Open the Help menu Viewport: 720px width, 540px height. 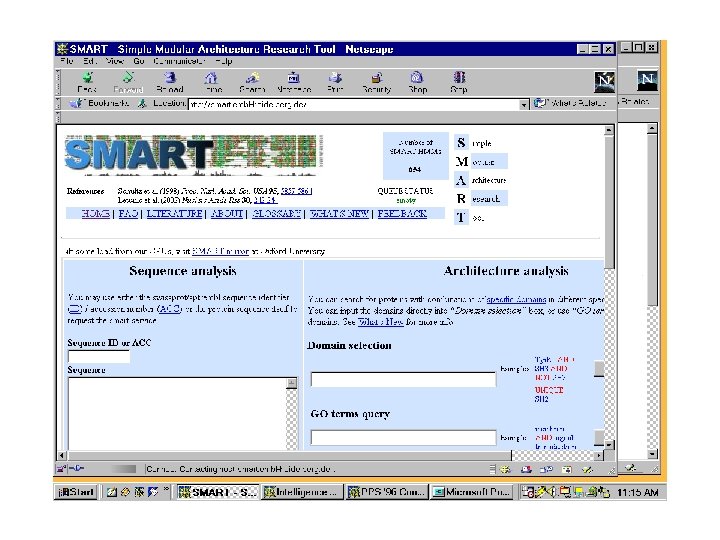(x=224, y=61)
